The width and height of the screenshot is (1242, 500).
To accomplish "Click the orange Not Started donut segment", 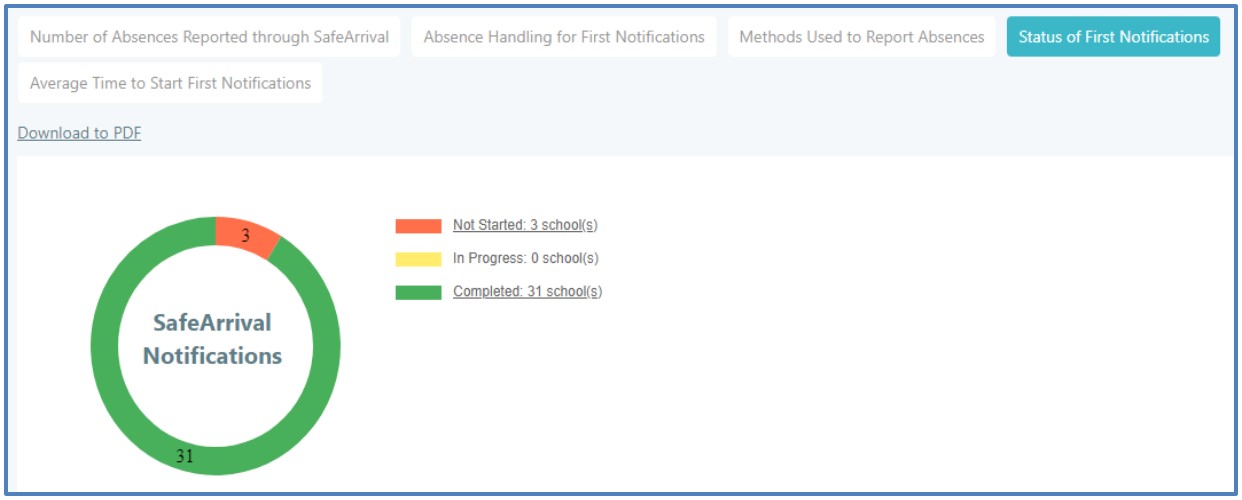I will tap(257, 241).
